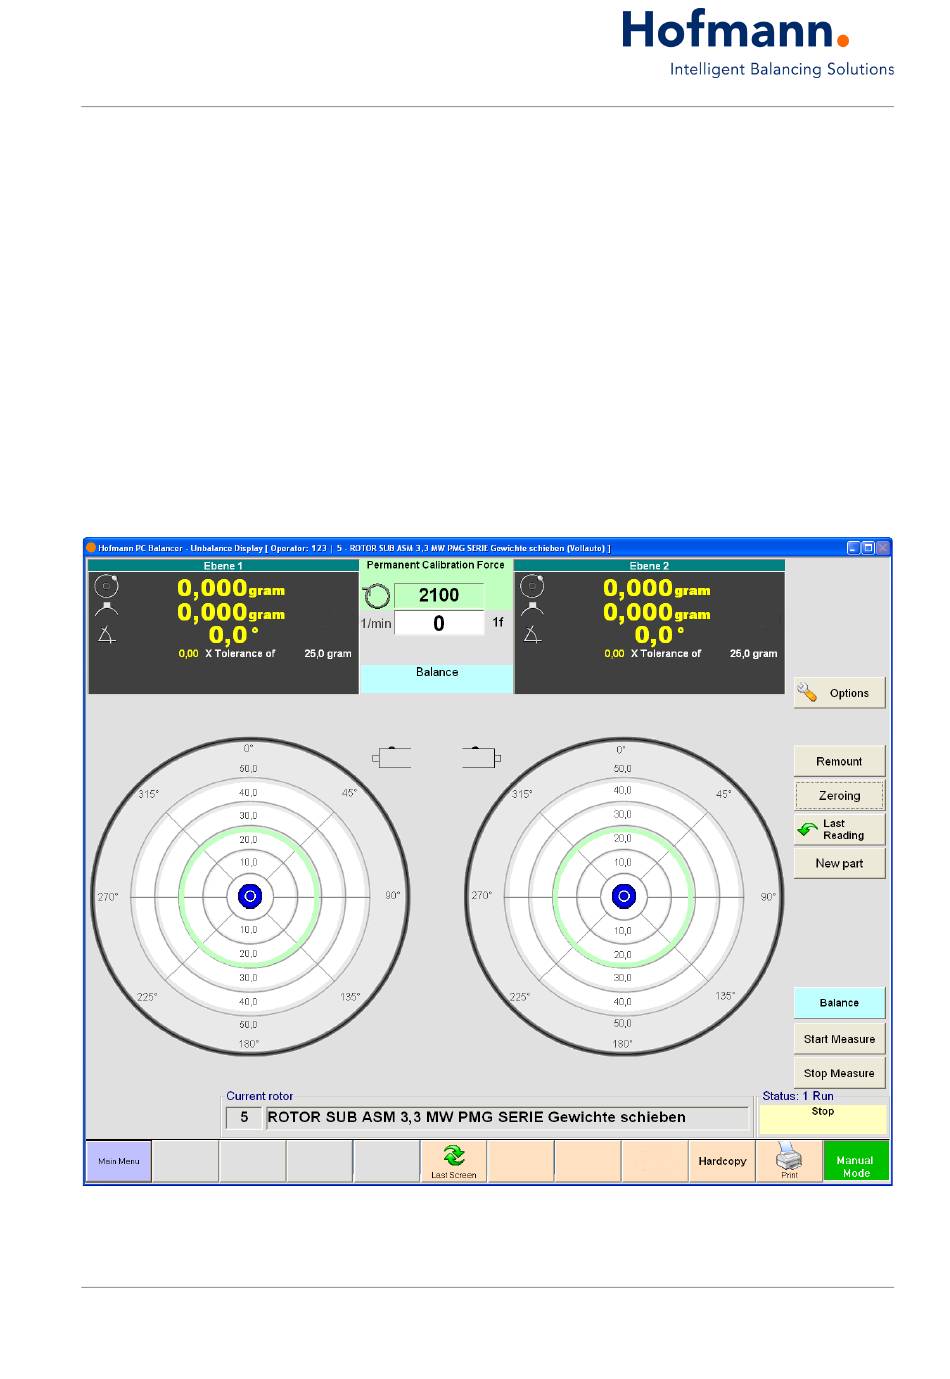This screenshot has height=1379, width=950.
Task: Open the Main Menu
Action: 118,1161
